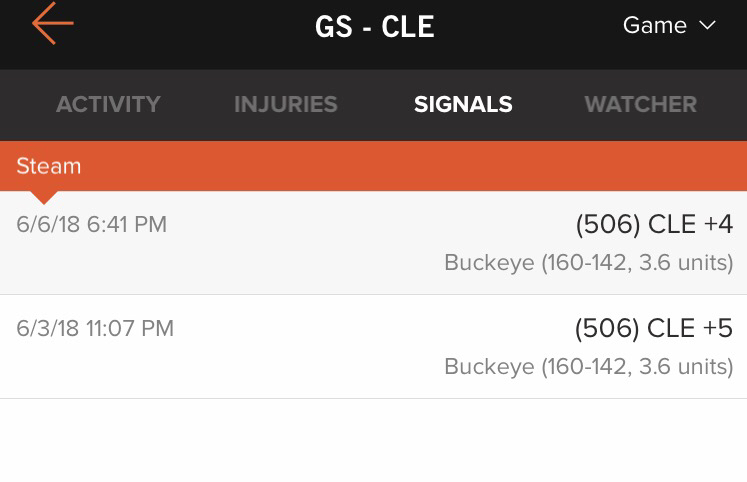Click the Steam section header
Image resolution: width=747 pixels, height=482 pixels.
tap(374, 166)
